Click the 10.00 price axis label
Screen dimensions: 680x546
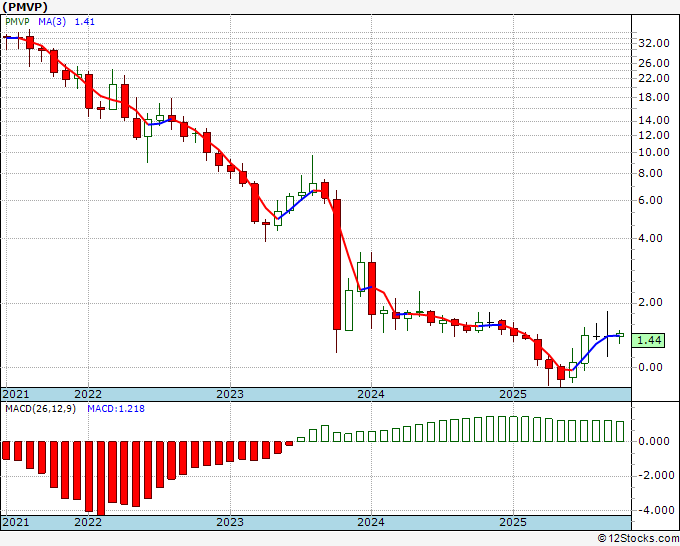(x=654, y=152)
